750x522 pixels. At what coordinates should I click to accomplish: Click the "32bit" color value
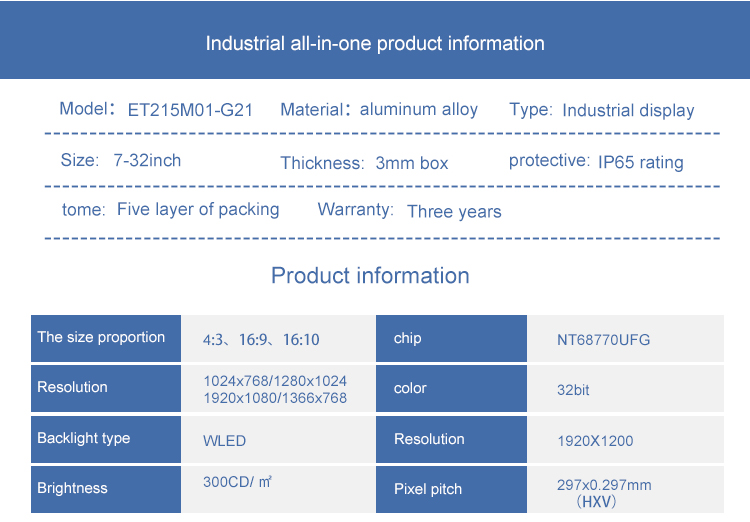tap(573, 390)
